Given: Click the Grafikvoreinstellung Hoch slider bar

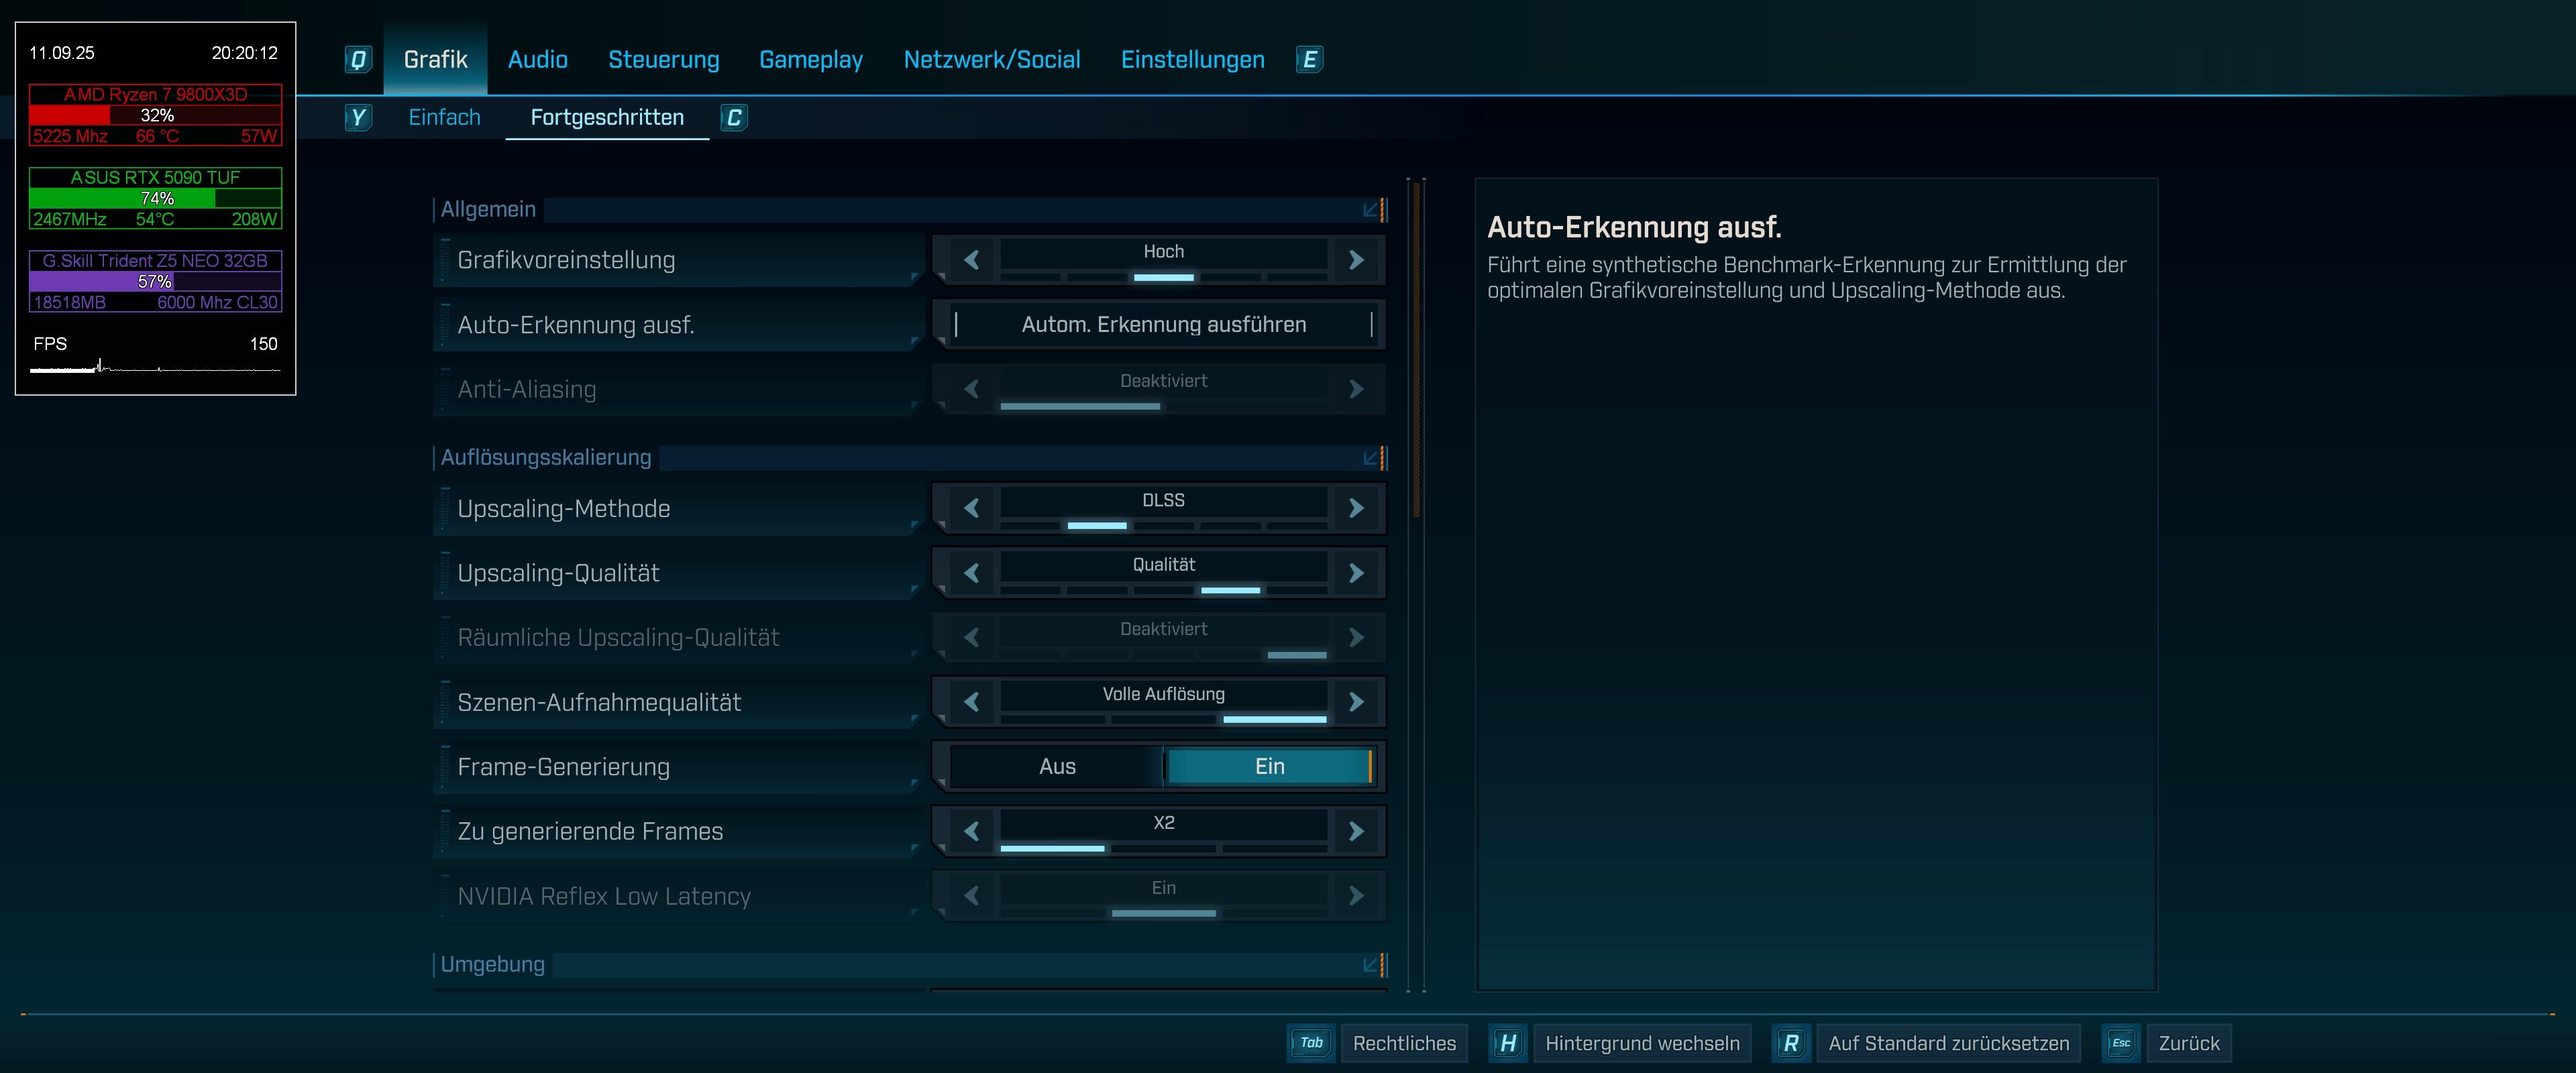Looking at the screenshot, I should pos(1163,277).
